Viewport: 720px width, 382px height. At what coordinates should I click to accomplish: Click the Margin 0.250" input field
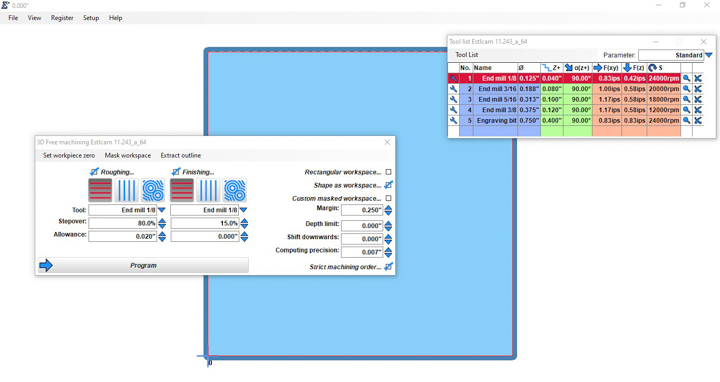point(362,210)
